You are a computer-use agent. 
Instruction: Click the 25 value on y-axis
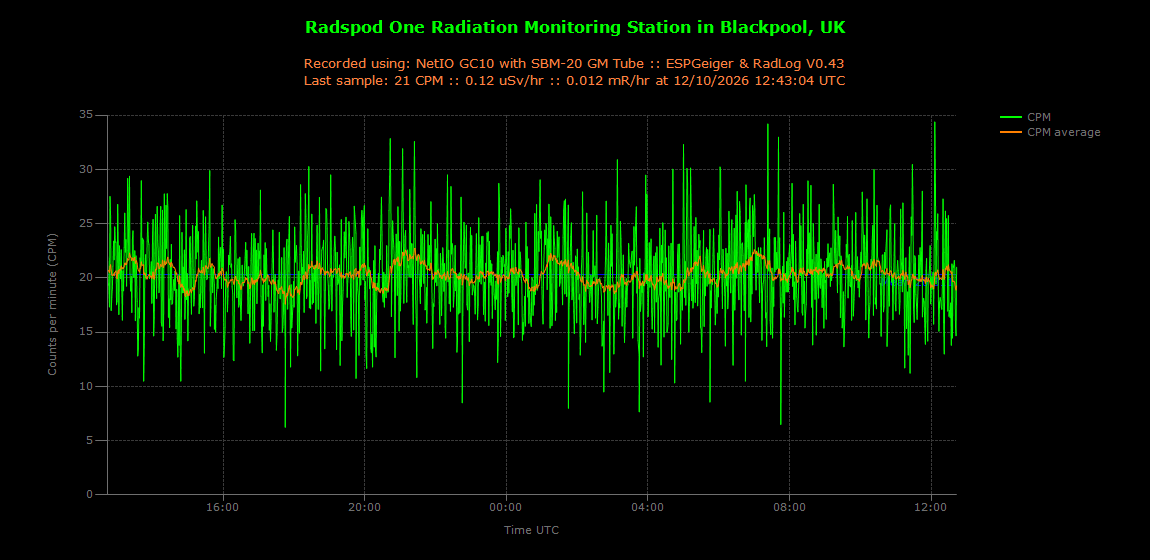tap(87, 224)
